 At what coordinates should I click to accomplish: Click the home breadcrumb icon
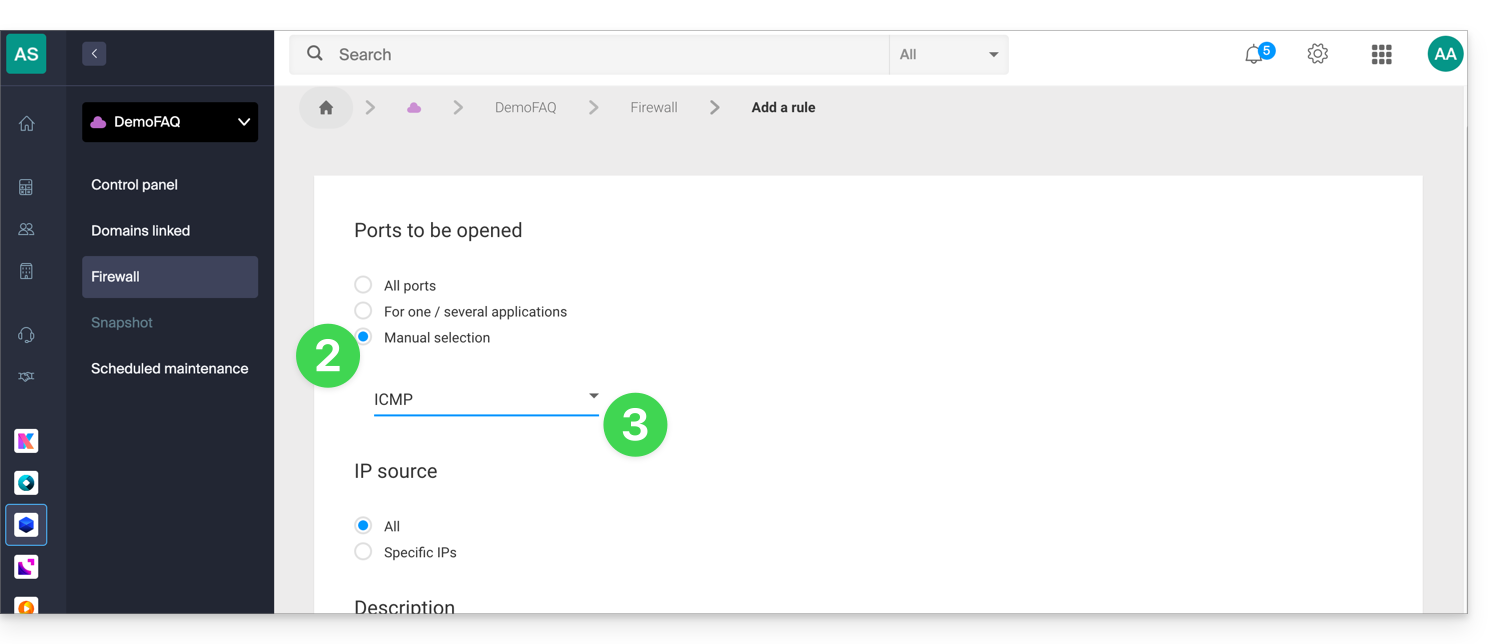tap(326, 108)
